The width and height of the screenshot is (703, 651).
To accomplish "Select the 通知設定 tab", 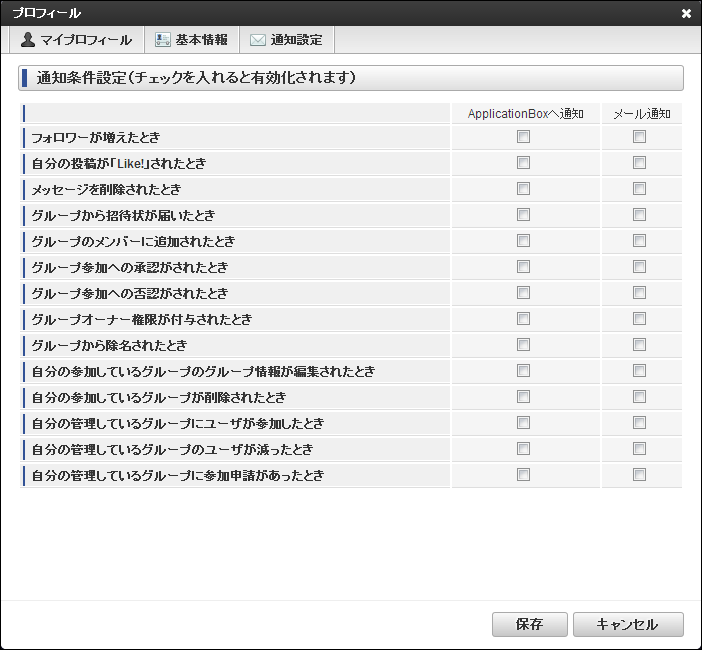I will pos(287,40).
